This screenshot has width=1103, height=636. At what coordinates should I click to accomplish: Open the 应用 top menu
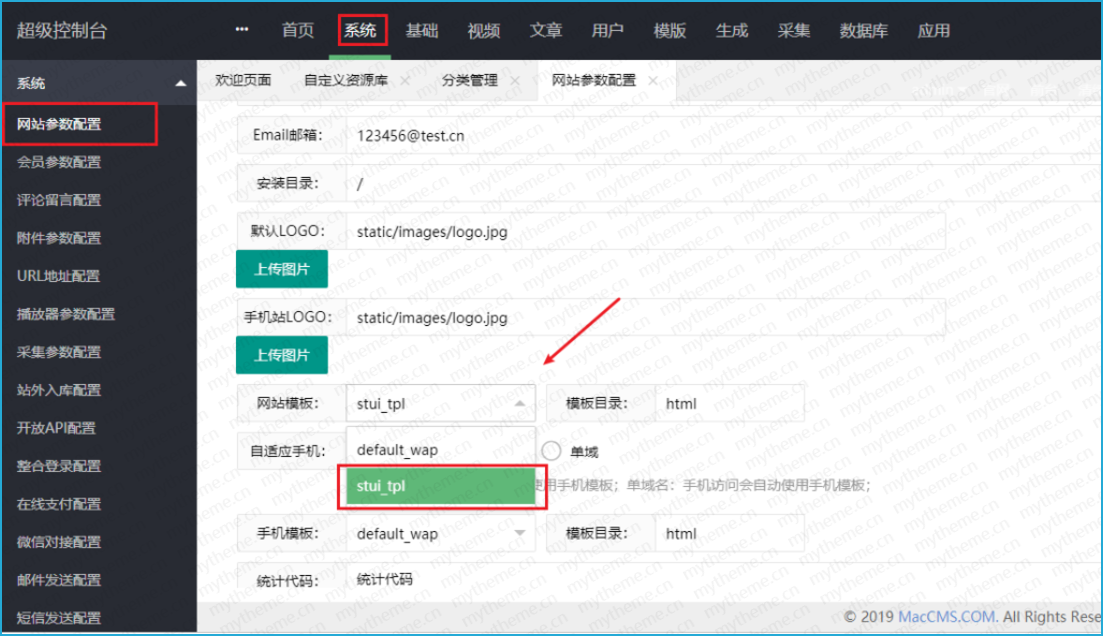tap(934, 30)
